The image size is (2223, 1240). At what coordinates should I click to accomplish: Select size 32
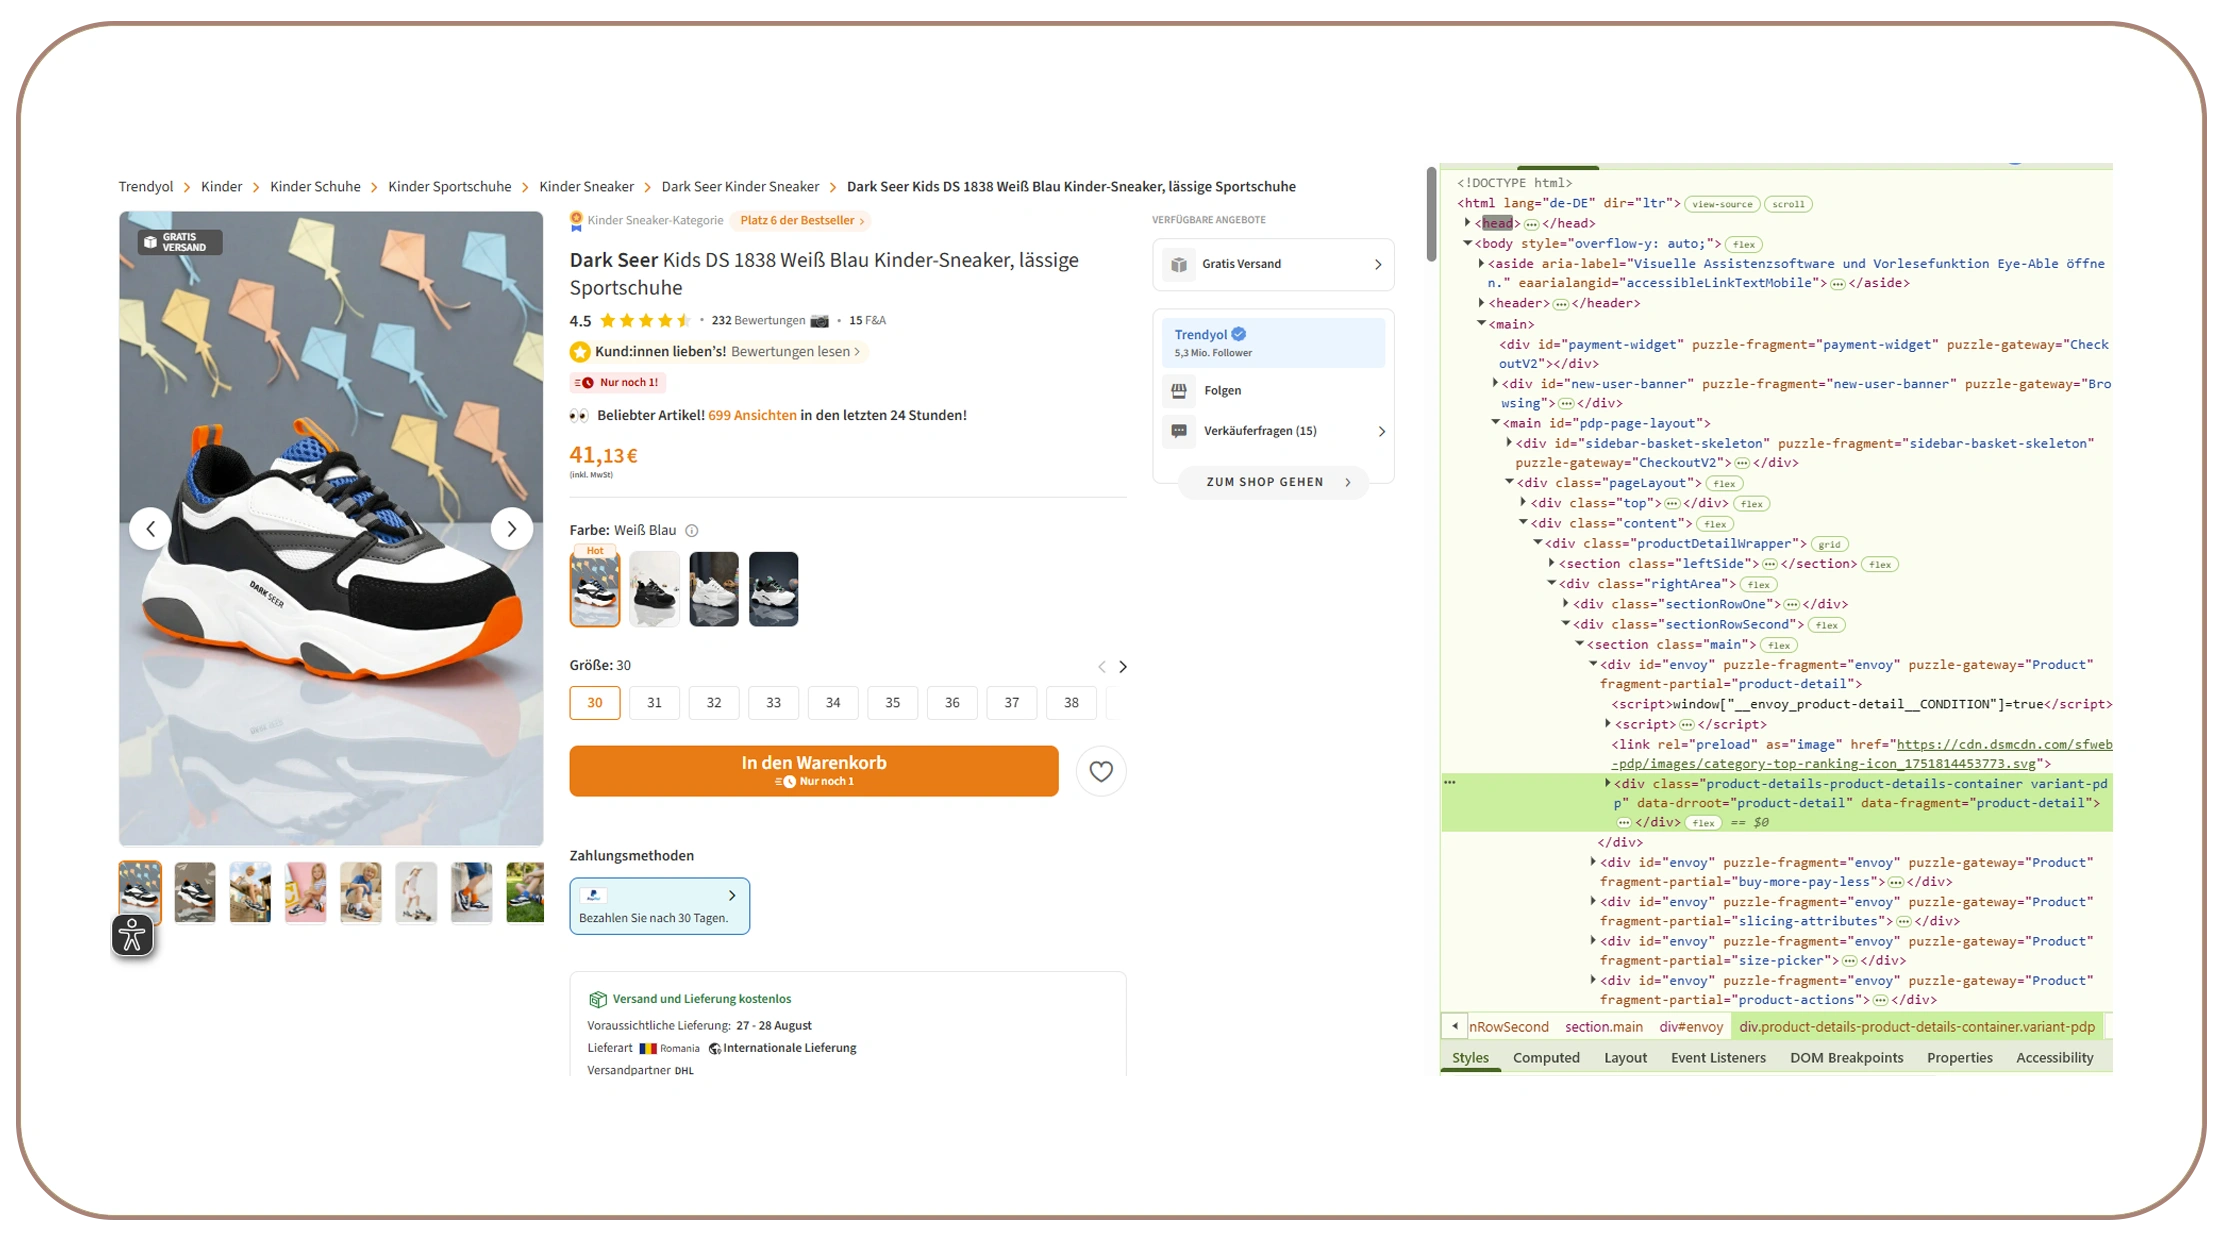point(714,703)
